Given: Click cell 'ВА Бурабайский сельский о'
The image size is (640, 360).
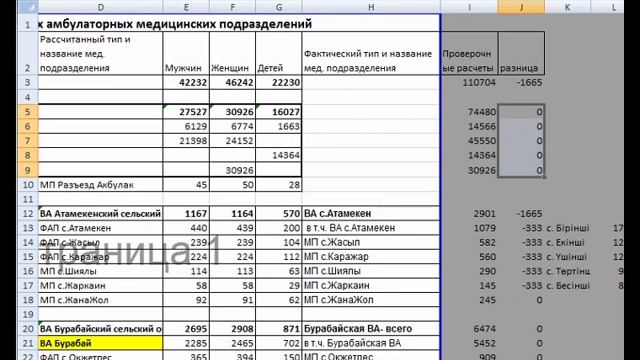Looking at the screenshot, I should (100, 329).
